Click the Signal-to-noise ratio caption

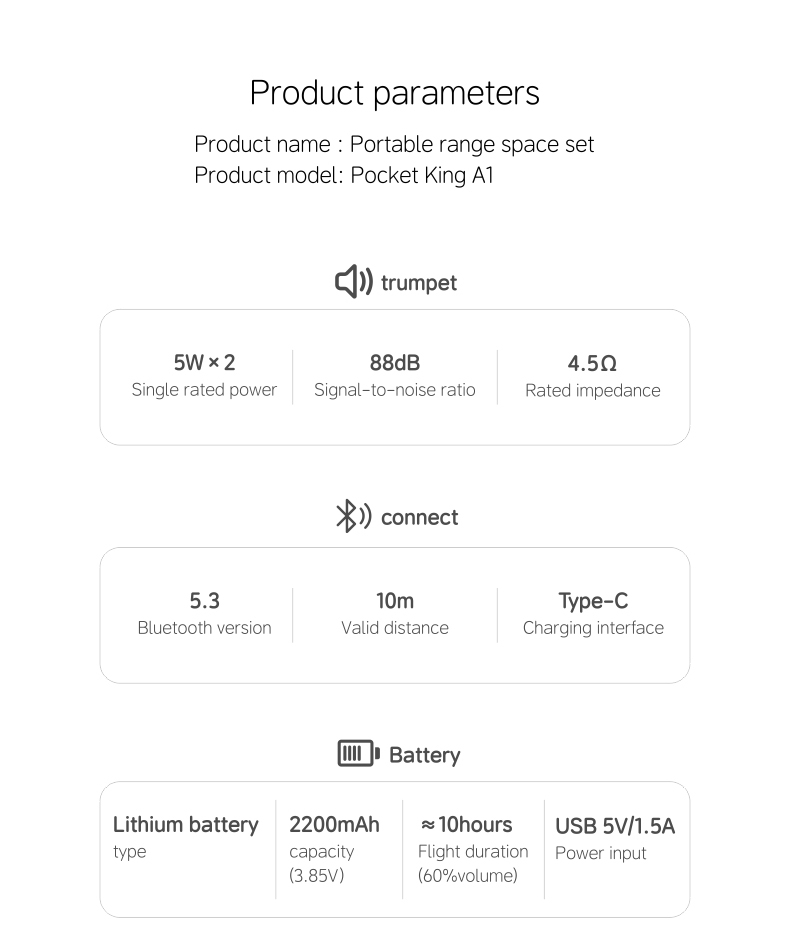(x=394, y=390)
